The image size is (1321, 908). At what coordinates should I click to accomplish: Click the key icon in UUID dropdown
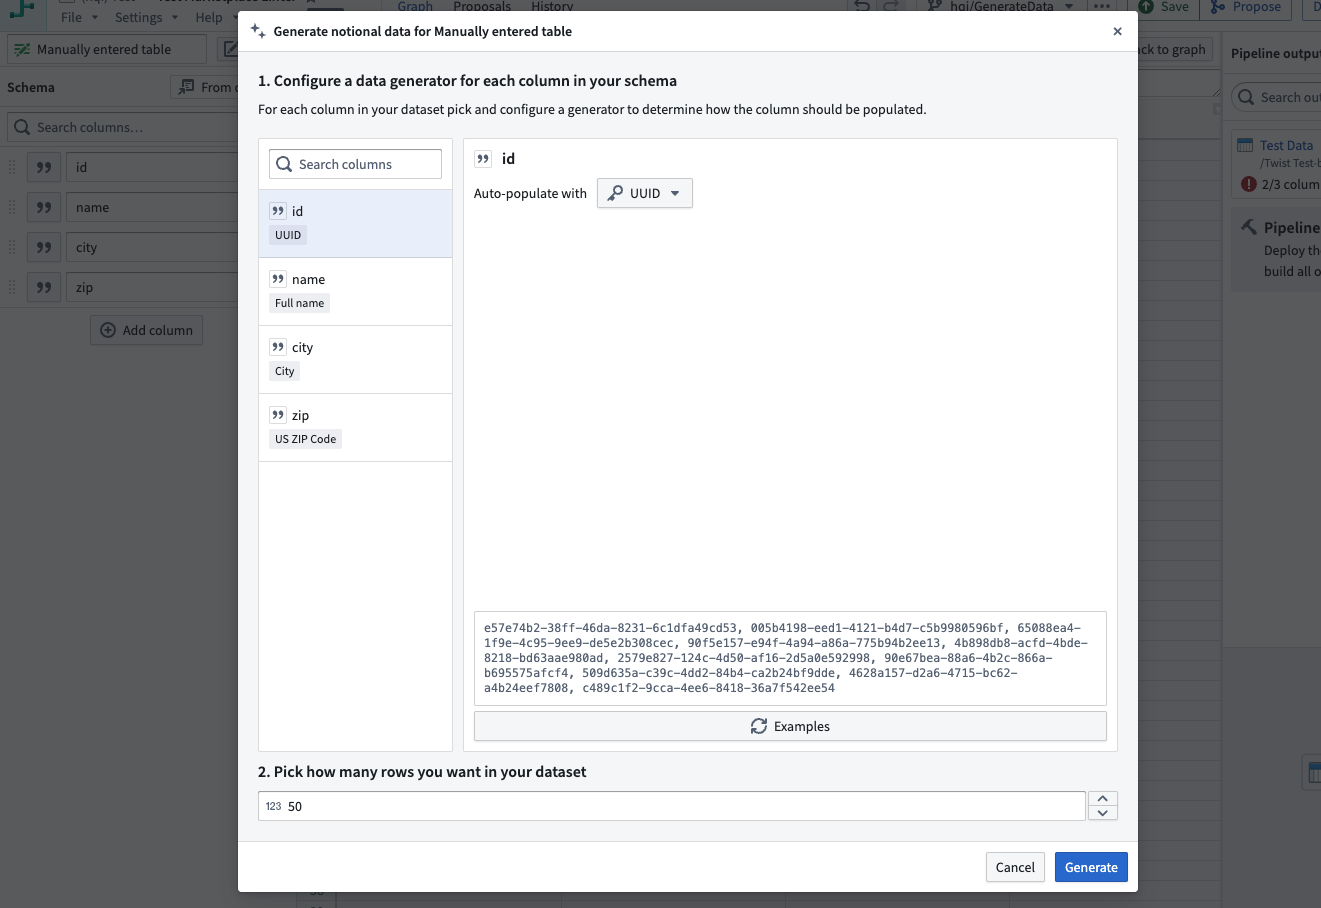616,193
